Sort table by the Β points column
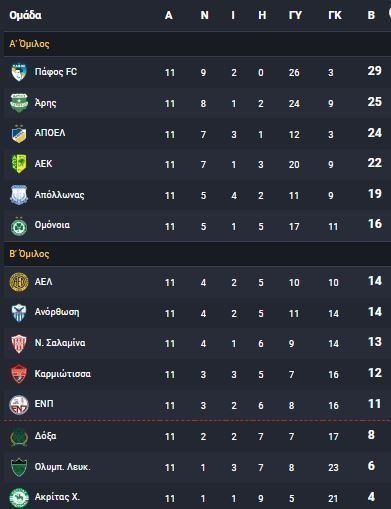Image resolution: width=391 pixels, height=509 pixels. coord(371,15)
